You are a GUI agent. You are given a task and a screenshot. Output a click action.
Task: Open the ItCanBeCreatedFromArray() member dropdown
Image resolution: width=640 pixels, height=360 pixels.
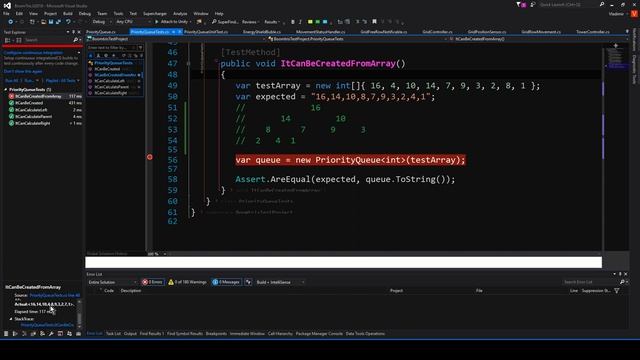[x=538, y=39]
